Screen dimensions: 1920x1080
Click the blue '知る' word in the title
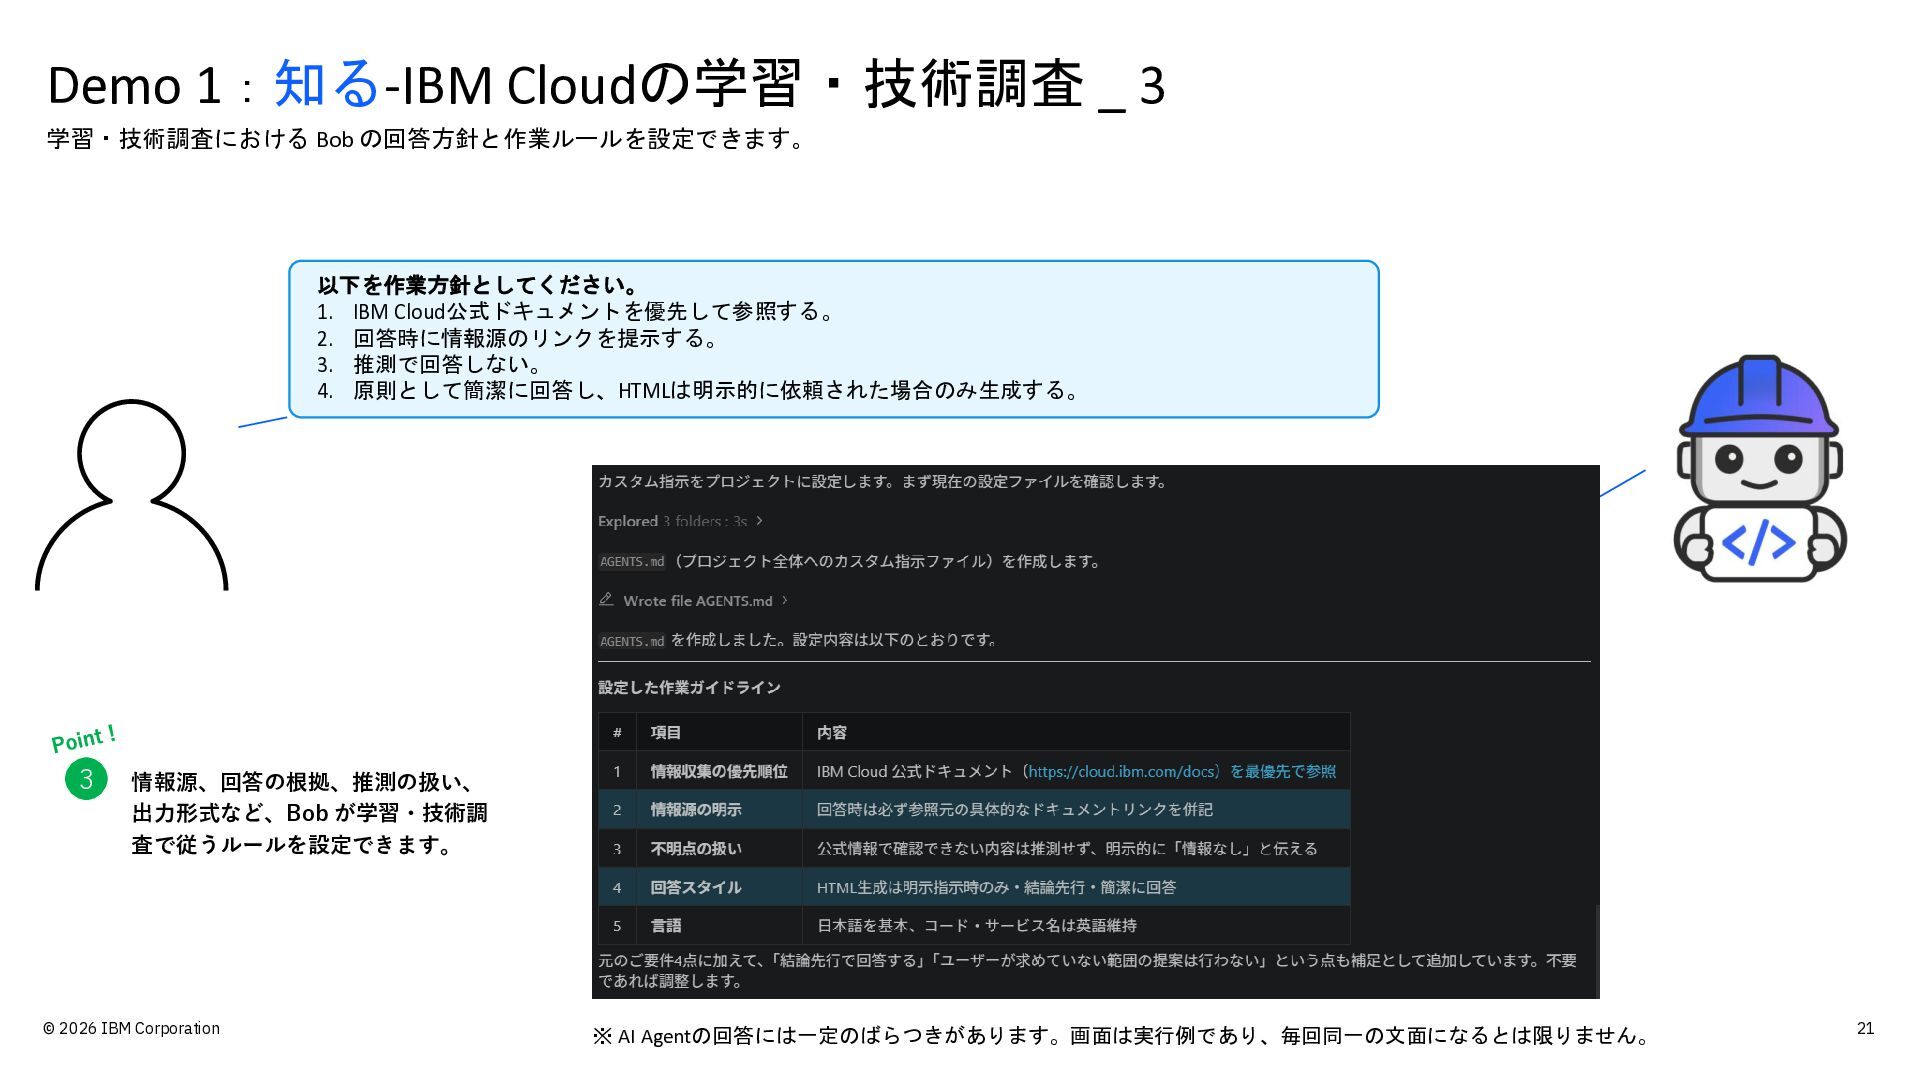click(x=327, y=83)
